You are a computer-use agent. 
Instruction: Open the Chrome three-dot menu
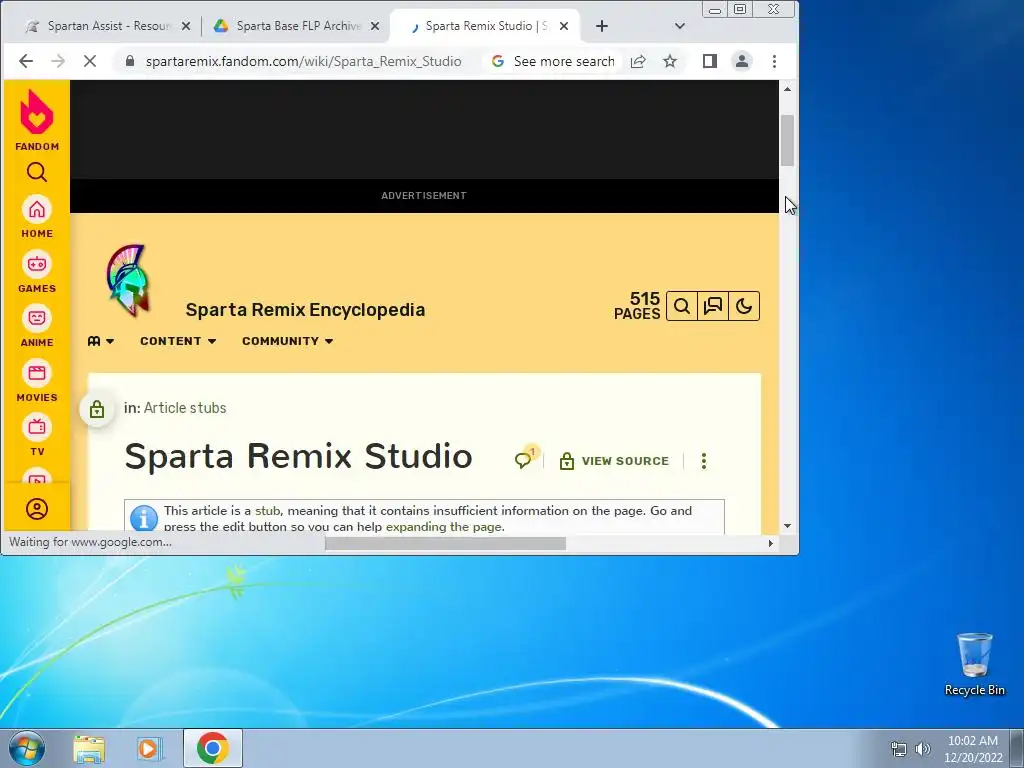point(775,61)
